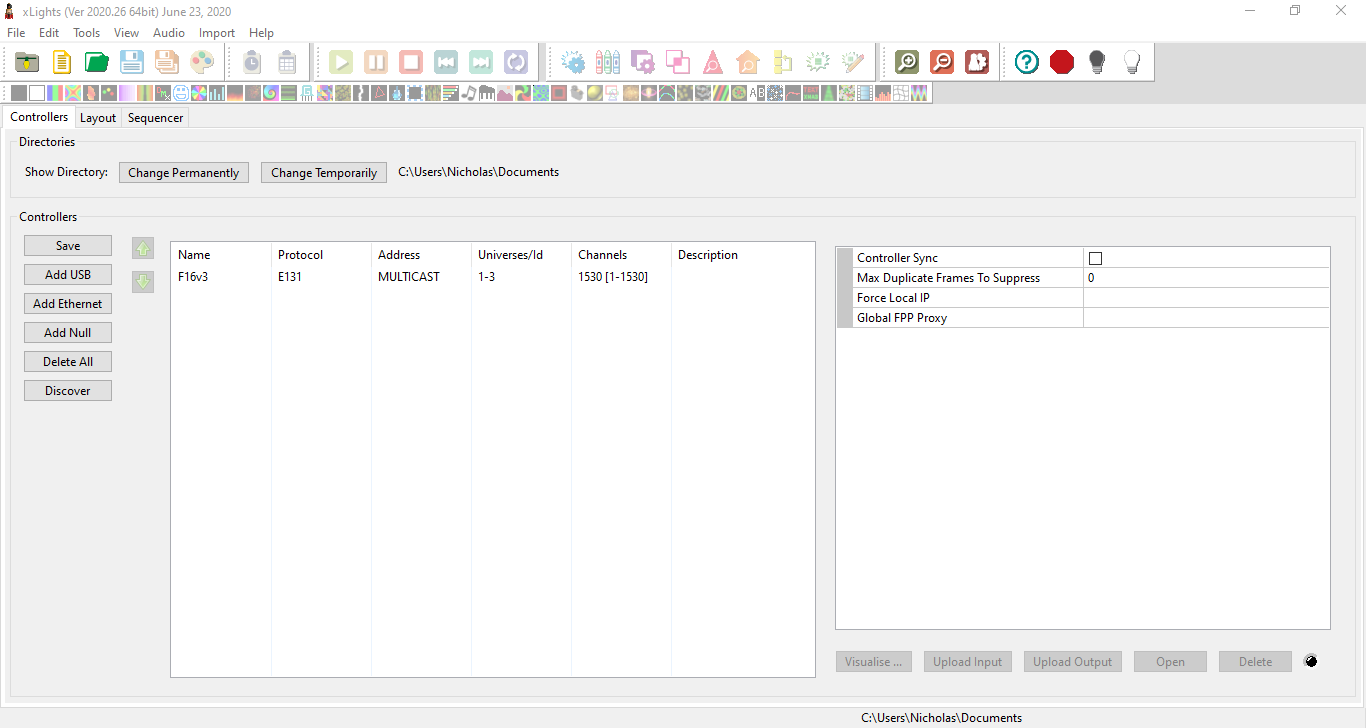Toggle the lit Output To Lights bulb

click(1132, 61)
